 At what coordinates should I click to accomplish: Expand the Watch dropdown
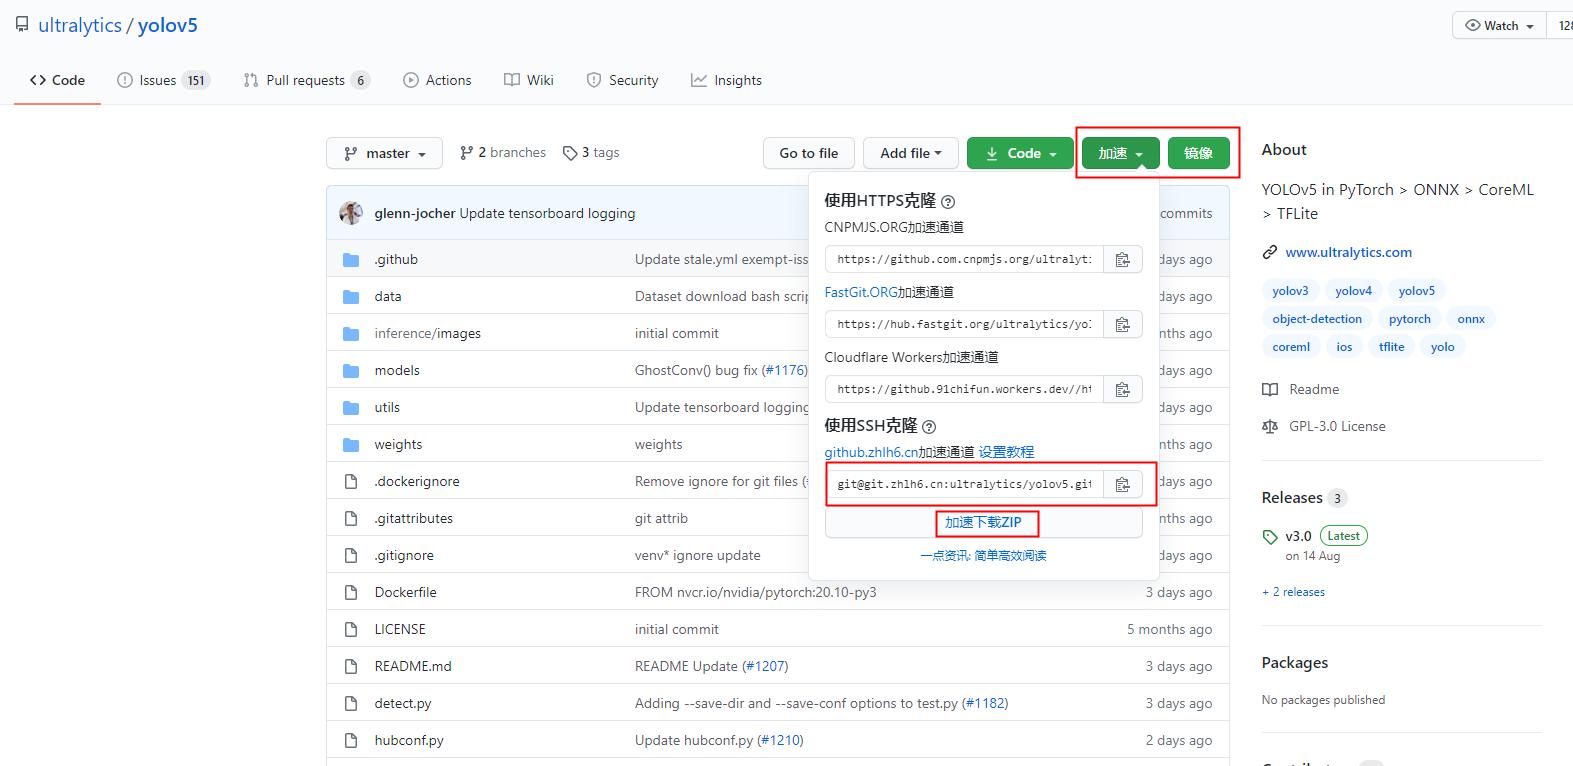[x=1499, y=26]
